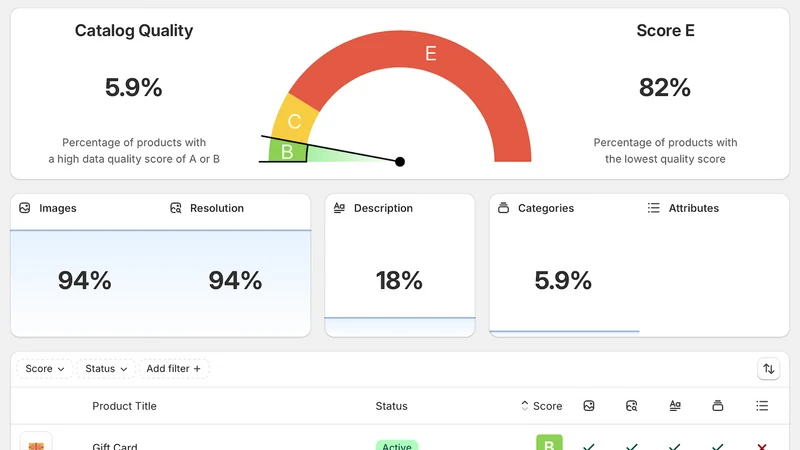800x450 pixels.
Task: Click the Resolution icon in stats card
Action: [176, 208]
